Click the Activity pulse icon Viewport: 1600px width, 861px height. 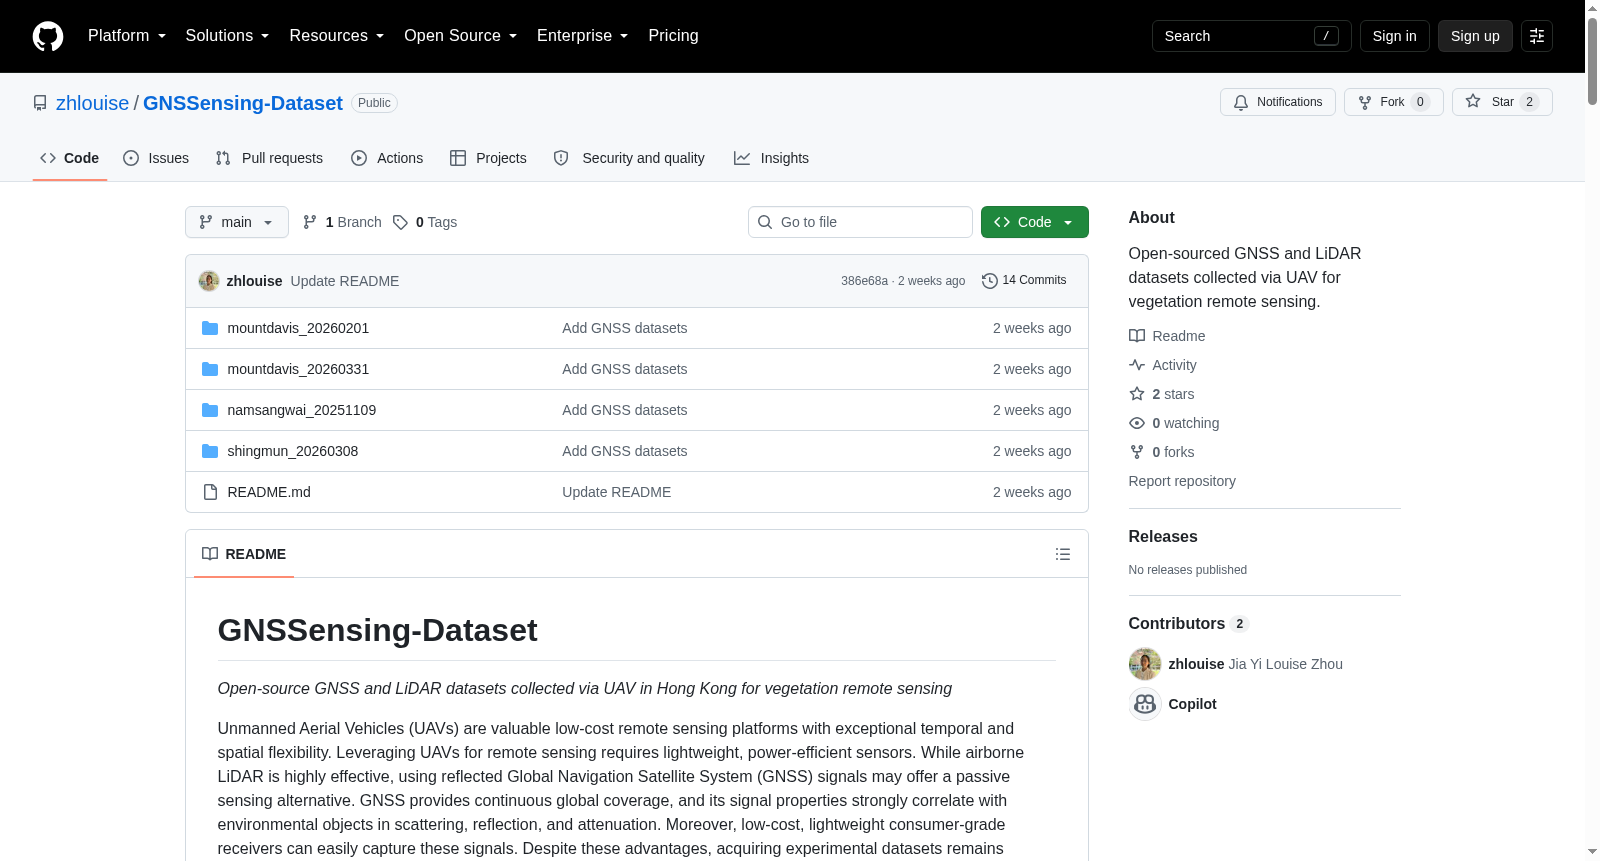pyautogui.click(x=1137, y=365)
